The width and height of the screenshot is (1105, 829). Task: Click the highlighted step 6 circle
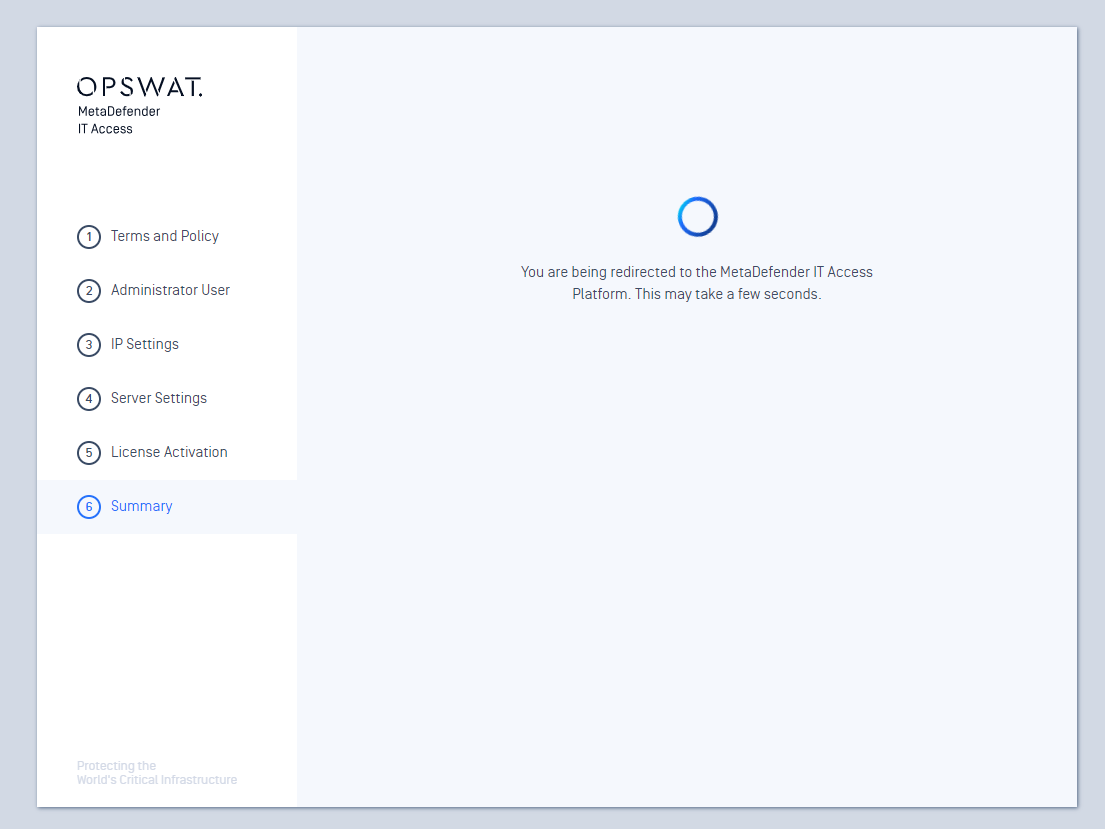tap(89, 506)
